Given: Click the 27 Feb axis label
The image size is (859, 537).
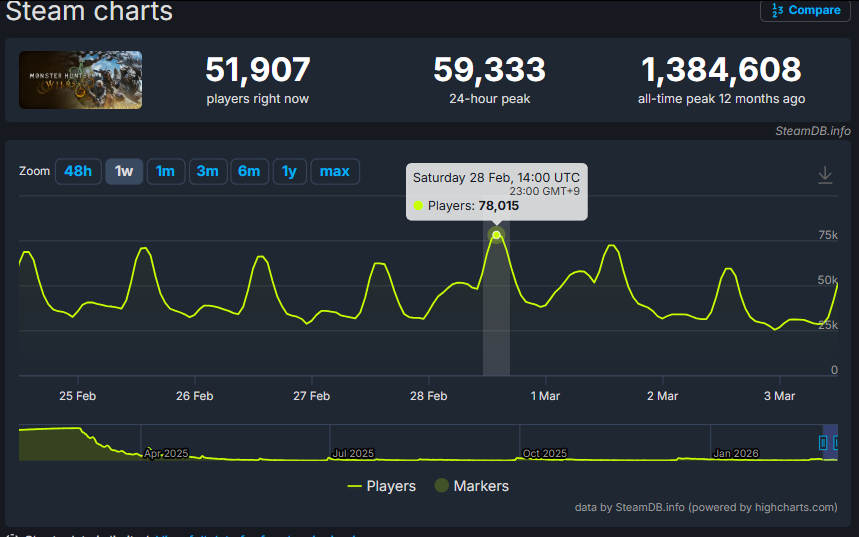Looking at the screenshot, I should click(312, 396).
